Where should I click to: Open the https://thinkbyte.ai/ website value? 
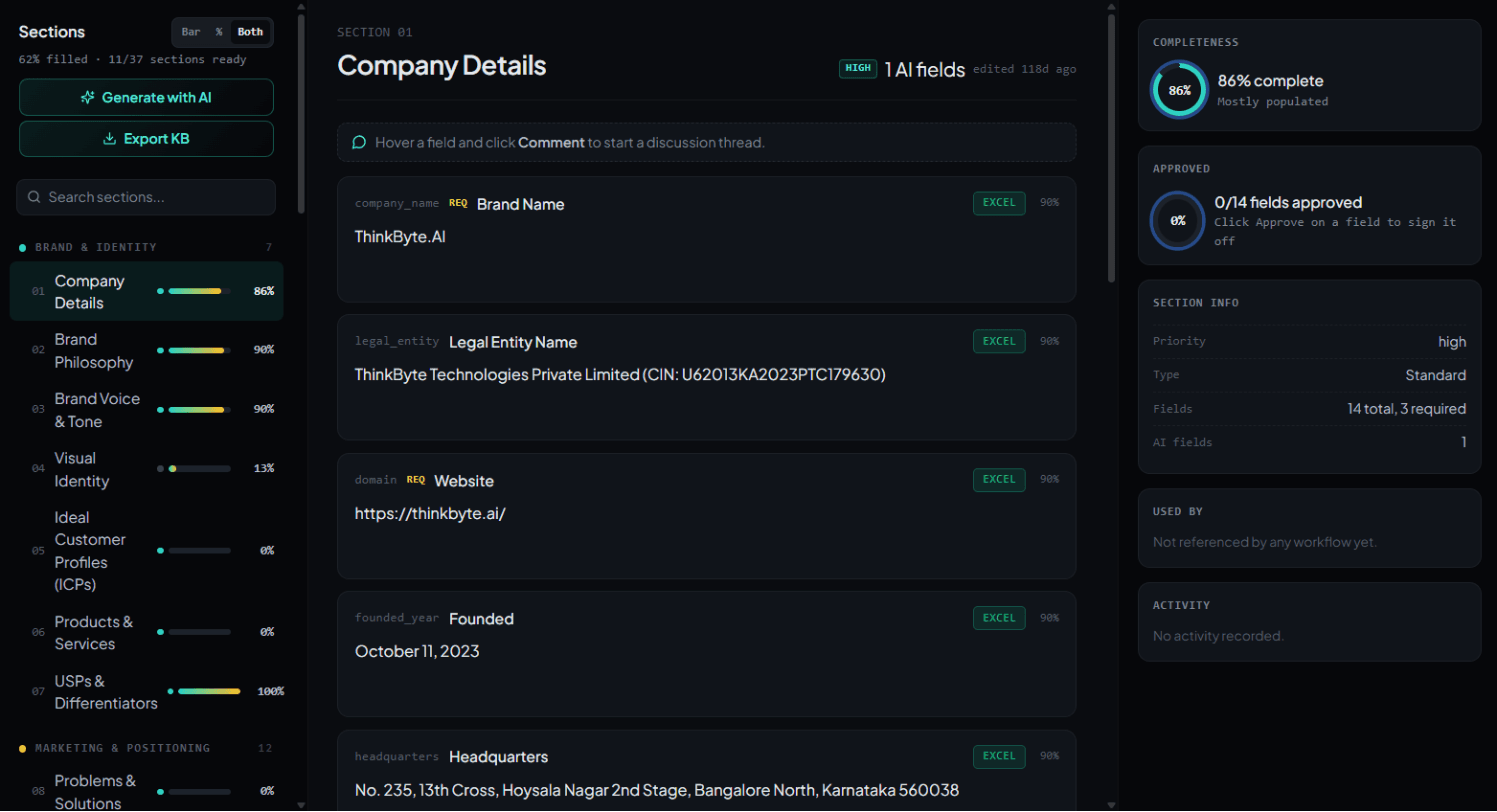point(431,513)
